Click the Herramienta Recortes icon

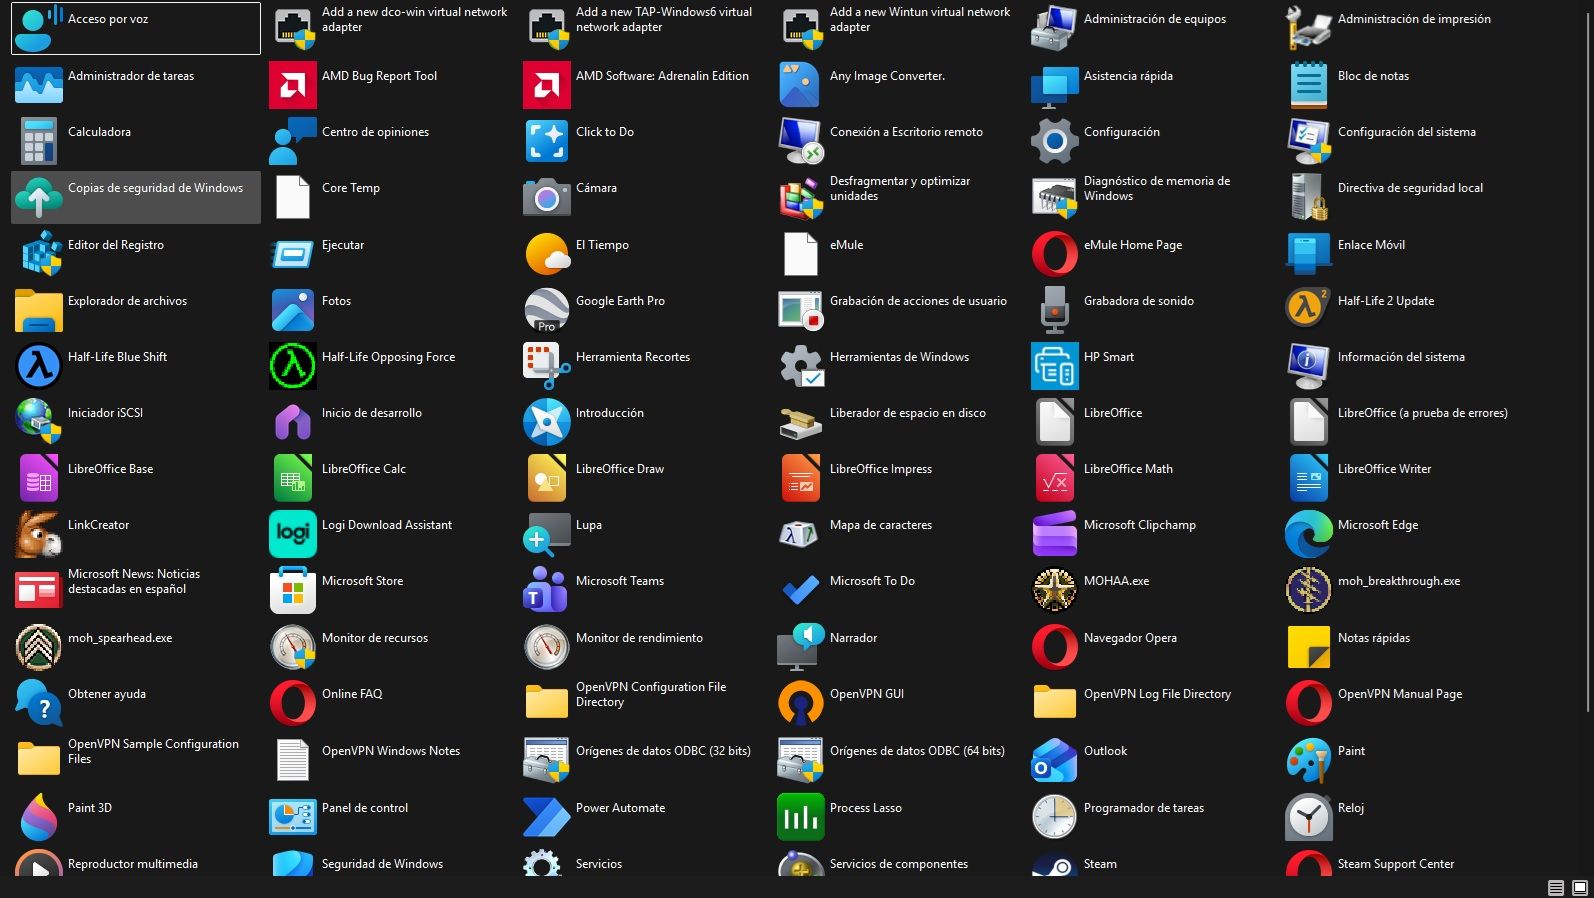point(547,366)
